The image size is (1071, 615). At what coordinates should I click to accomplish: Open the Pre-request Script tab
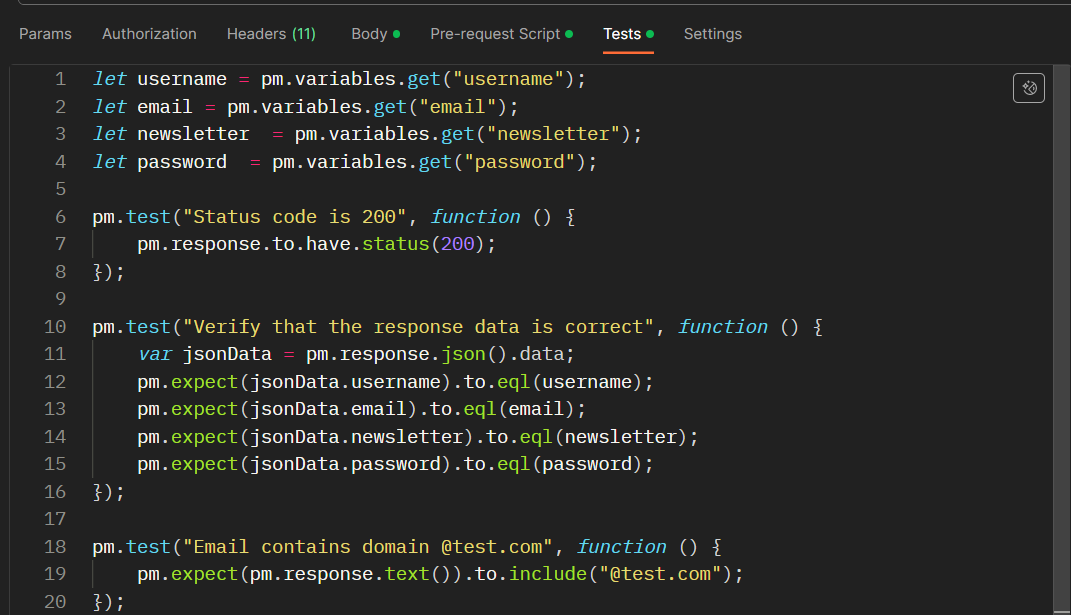click(x=495, y=34)
